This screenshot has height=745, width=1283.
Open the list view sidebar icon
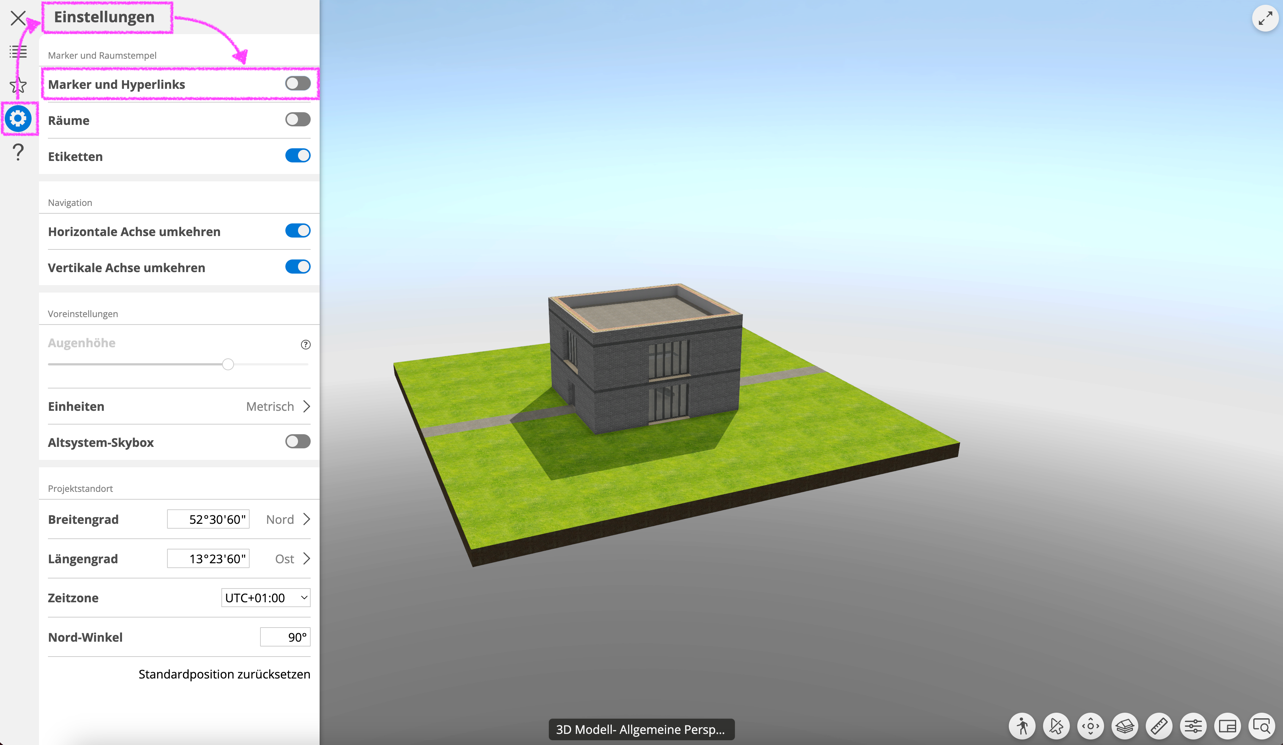click(x=18, y=52)
